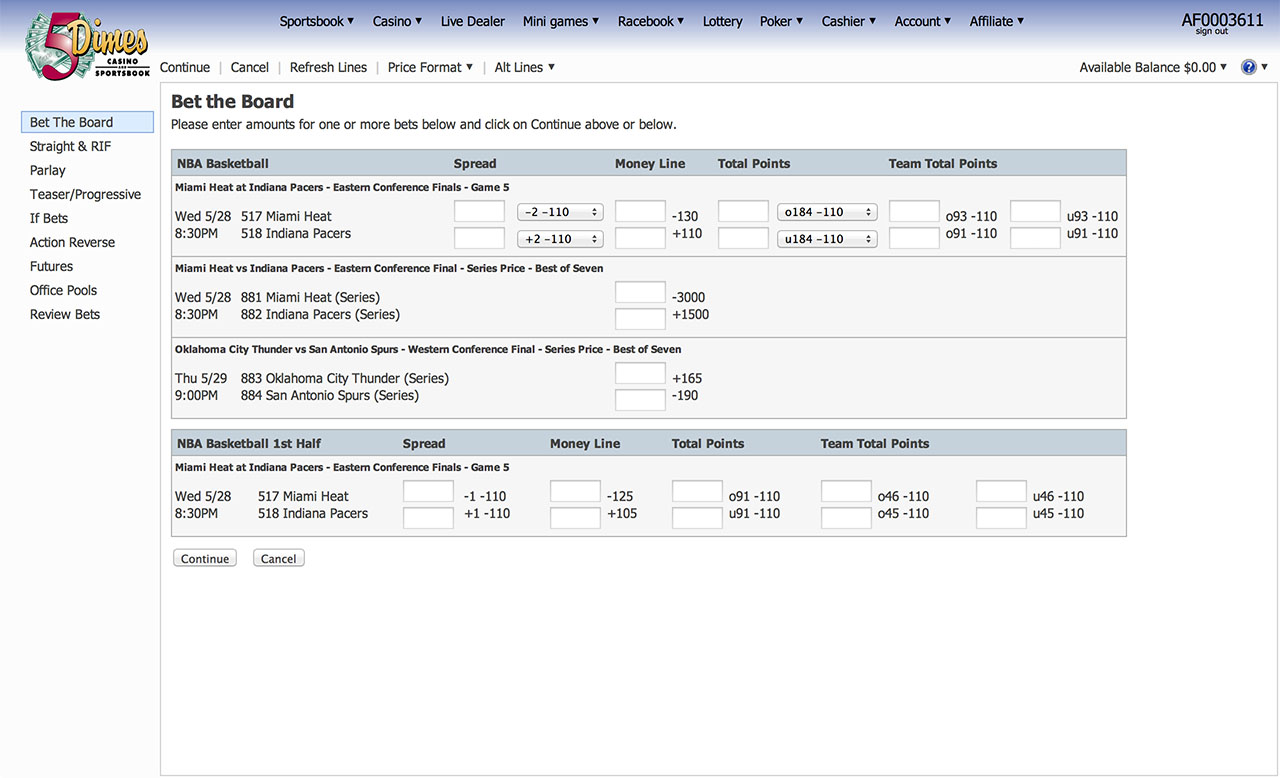Expand the Price Format menu

pyautogui.click(x=430, y=67)
